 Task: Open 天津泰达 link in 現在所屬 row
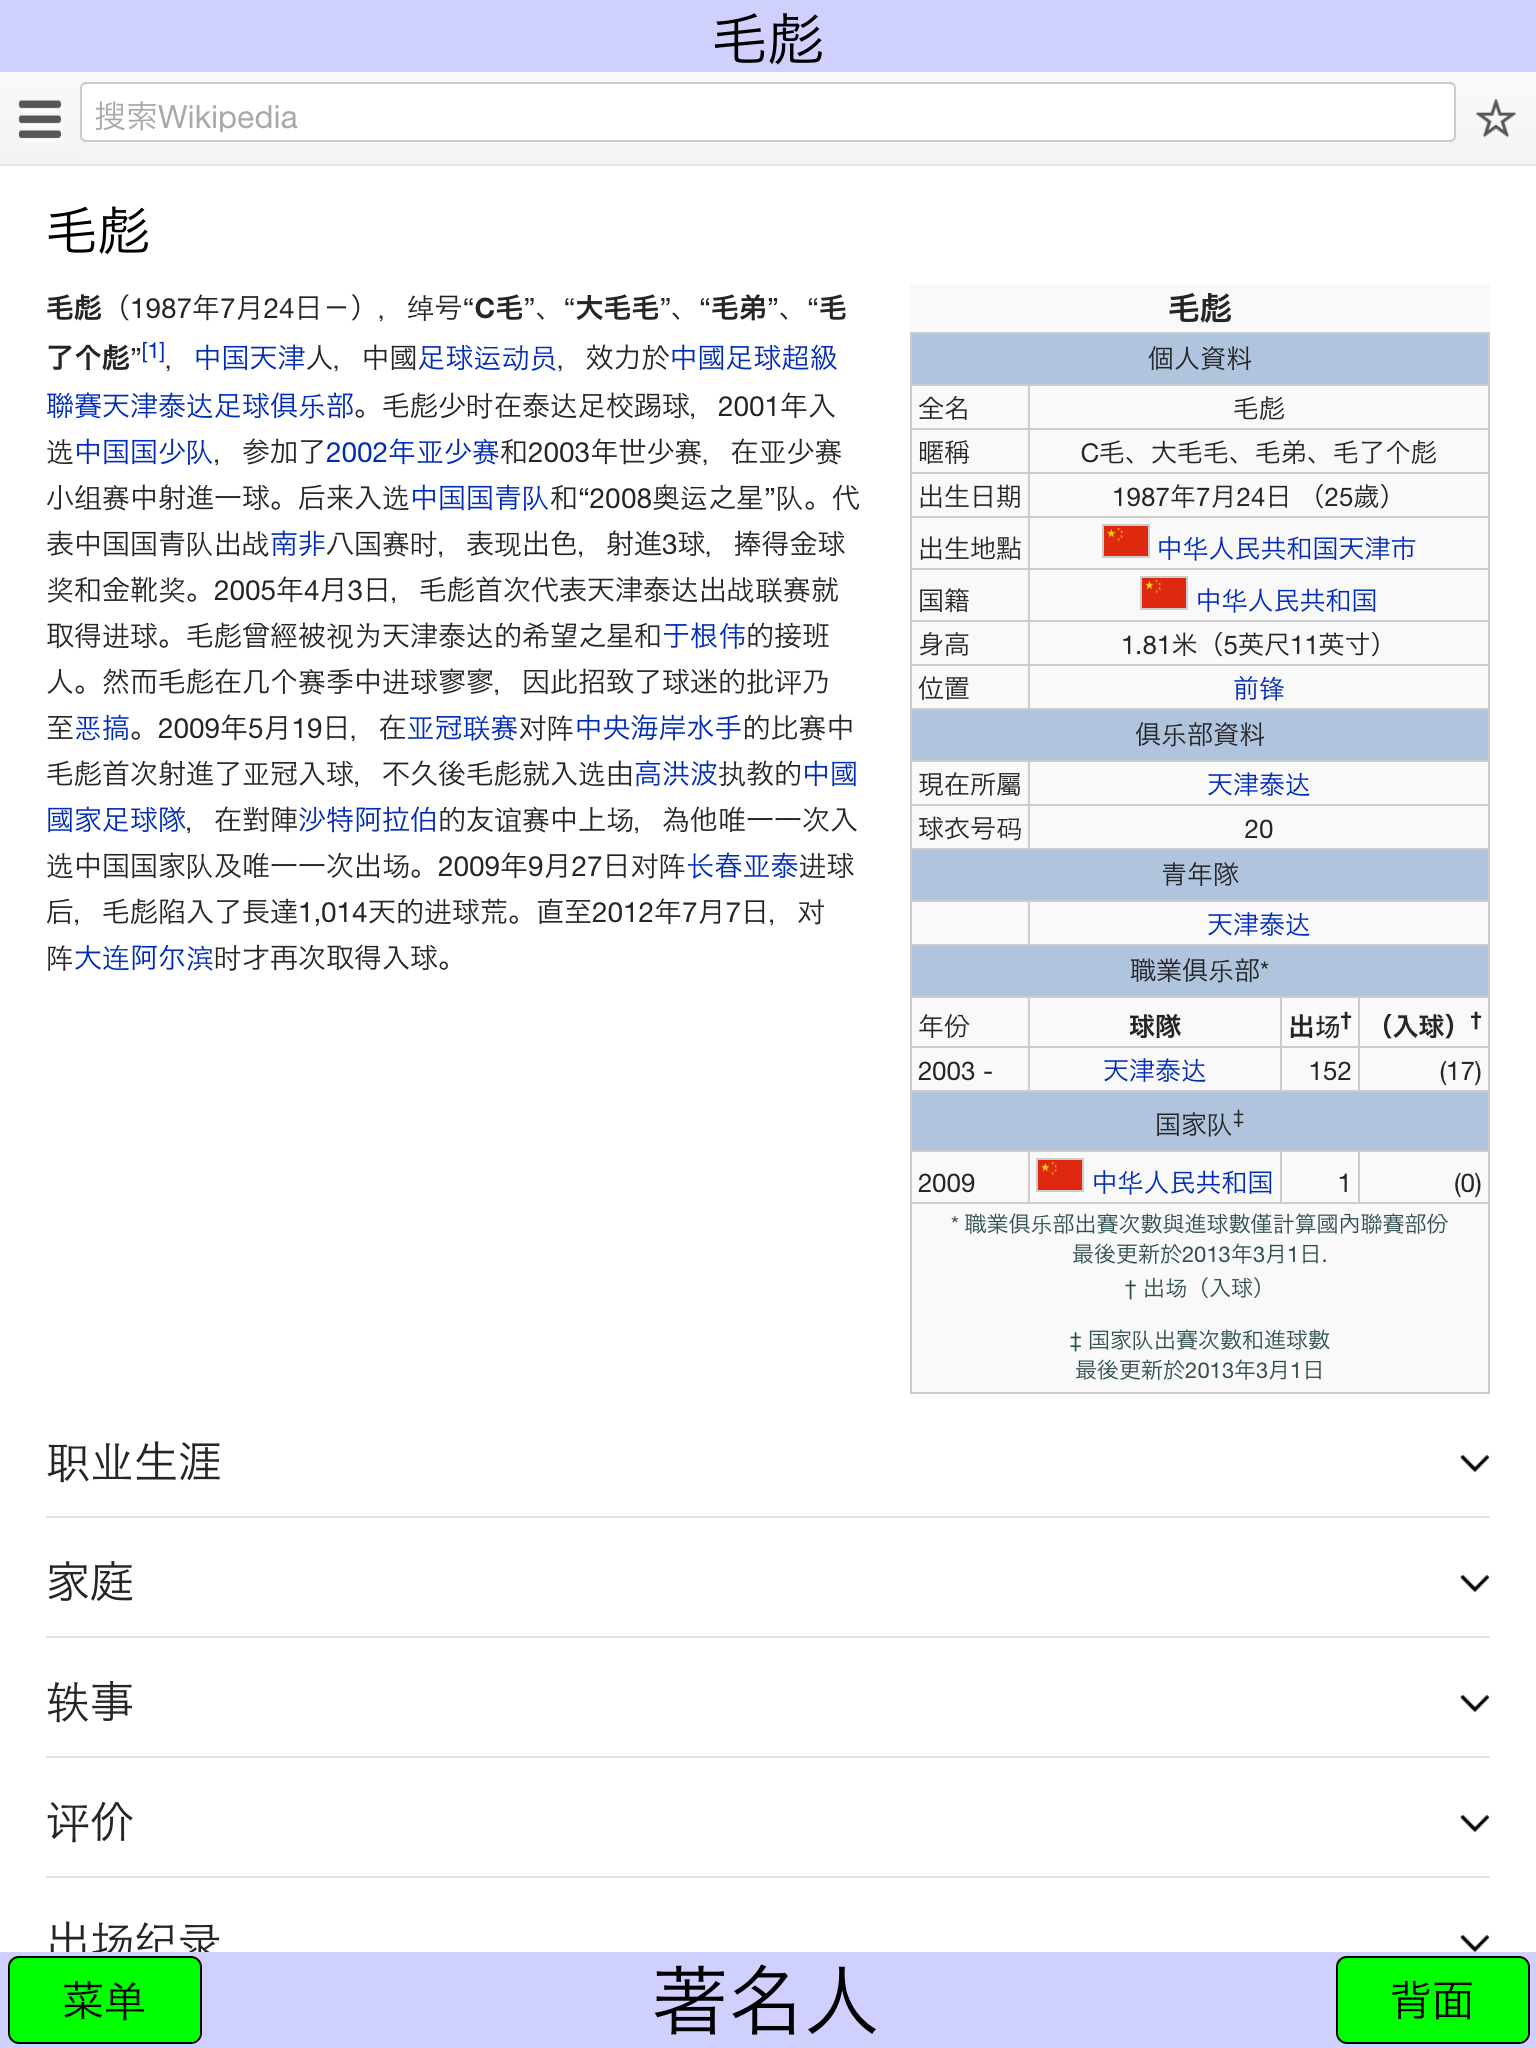click(1258, 784)
